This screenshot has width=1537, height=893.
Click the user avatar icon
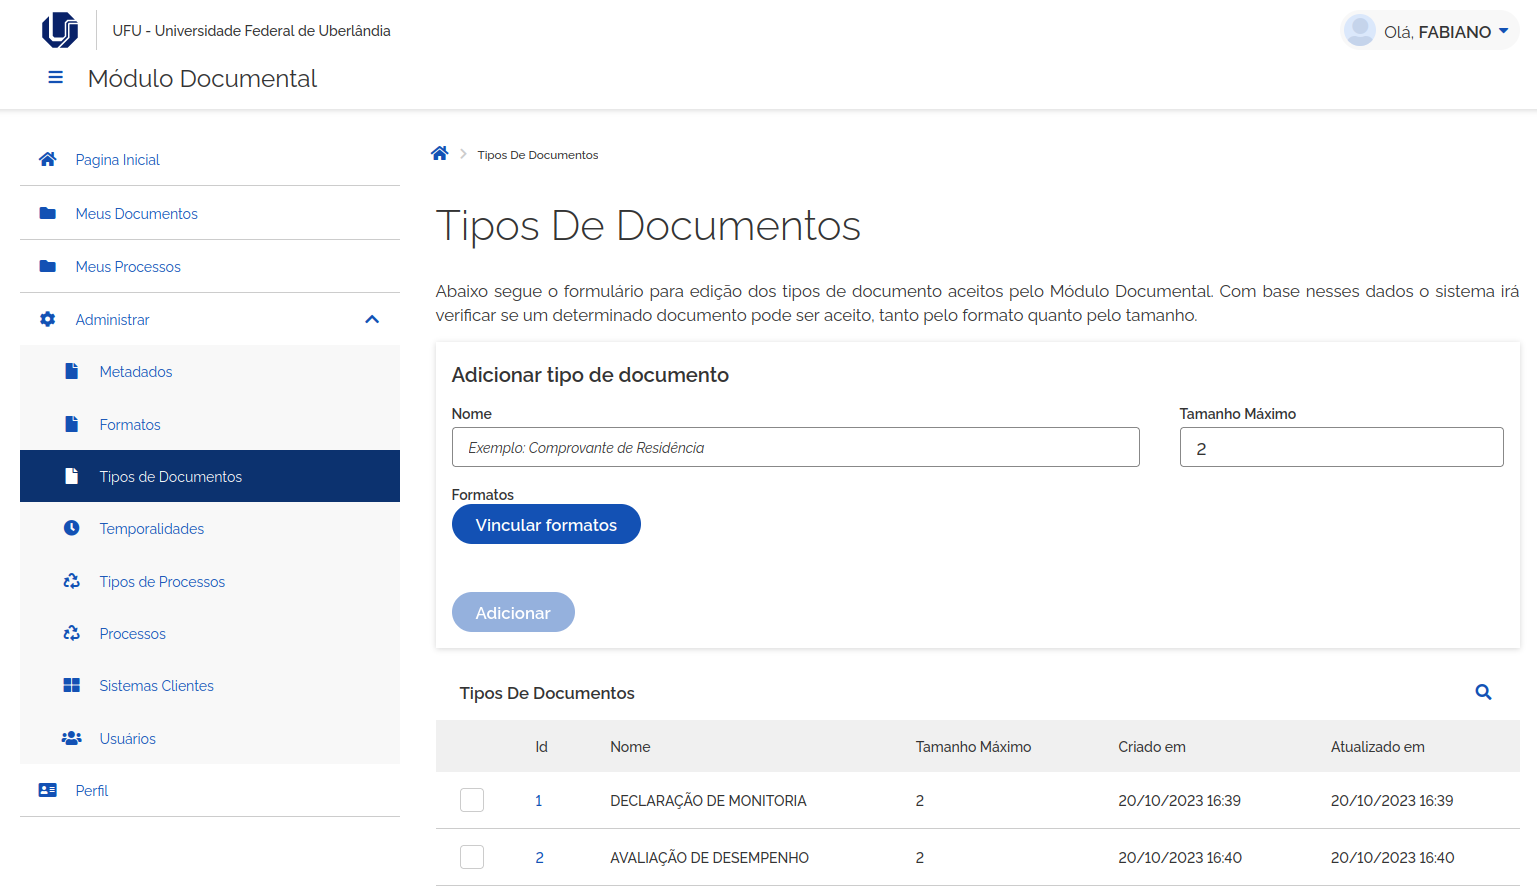click(1360, 30)
